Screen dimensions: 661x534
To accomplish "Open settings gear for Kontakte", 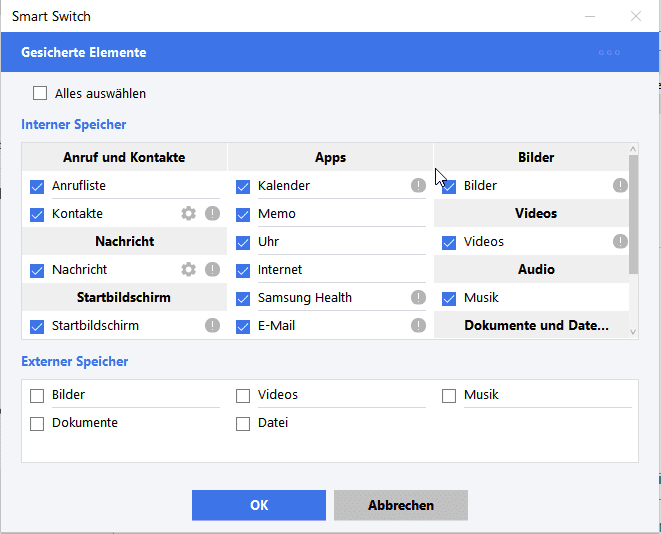I will coord(188,213).
